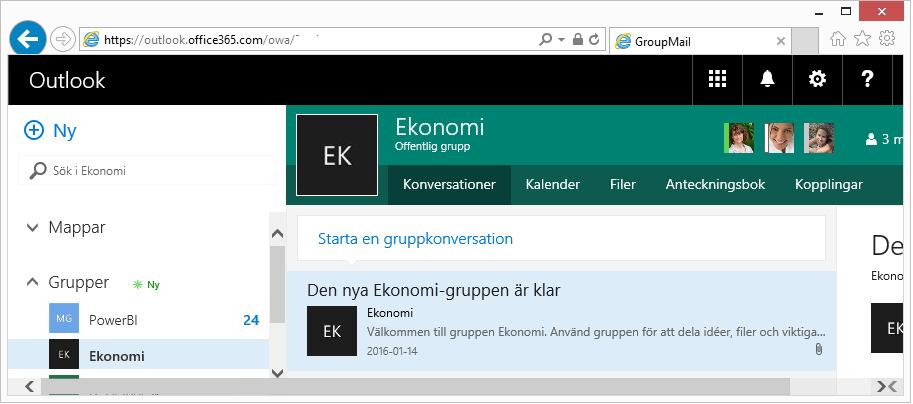
Task: Click Starta en gruppkonversation
Action: coord(415,239)
